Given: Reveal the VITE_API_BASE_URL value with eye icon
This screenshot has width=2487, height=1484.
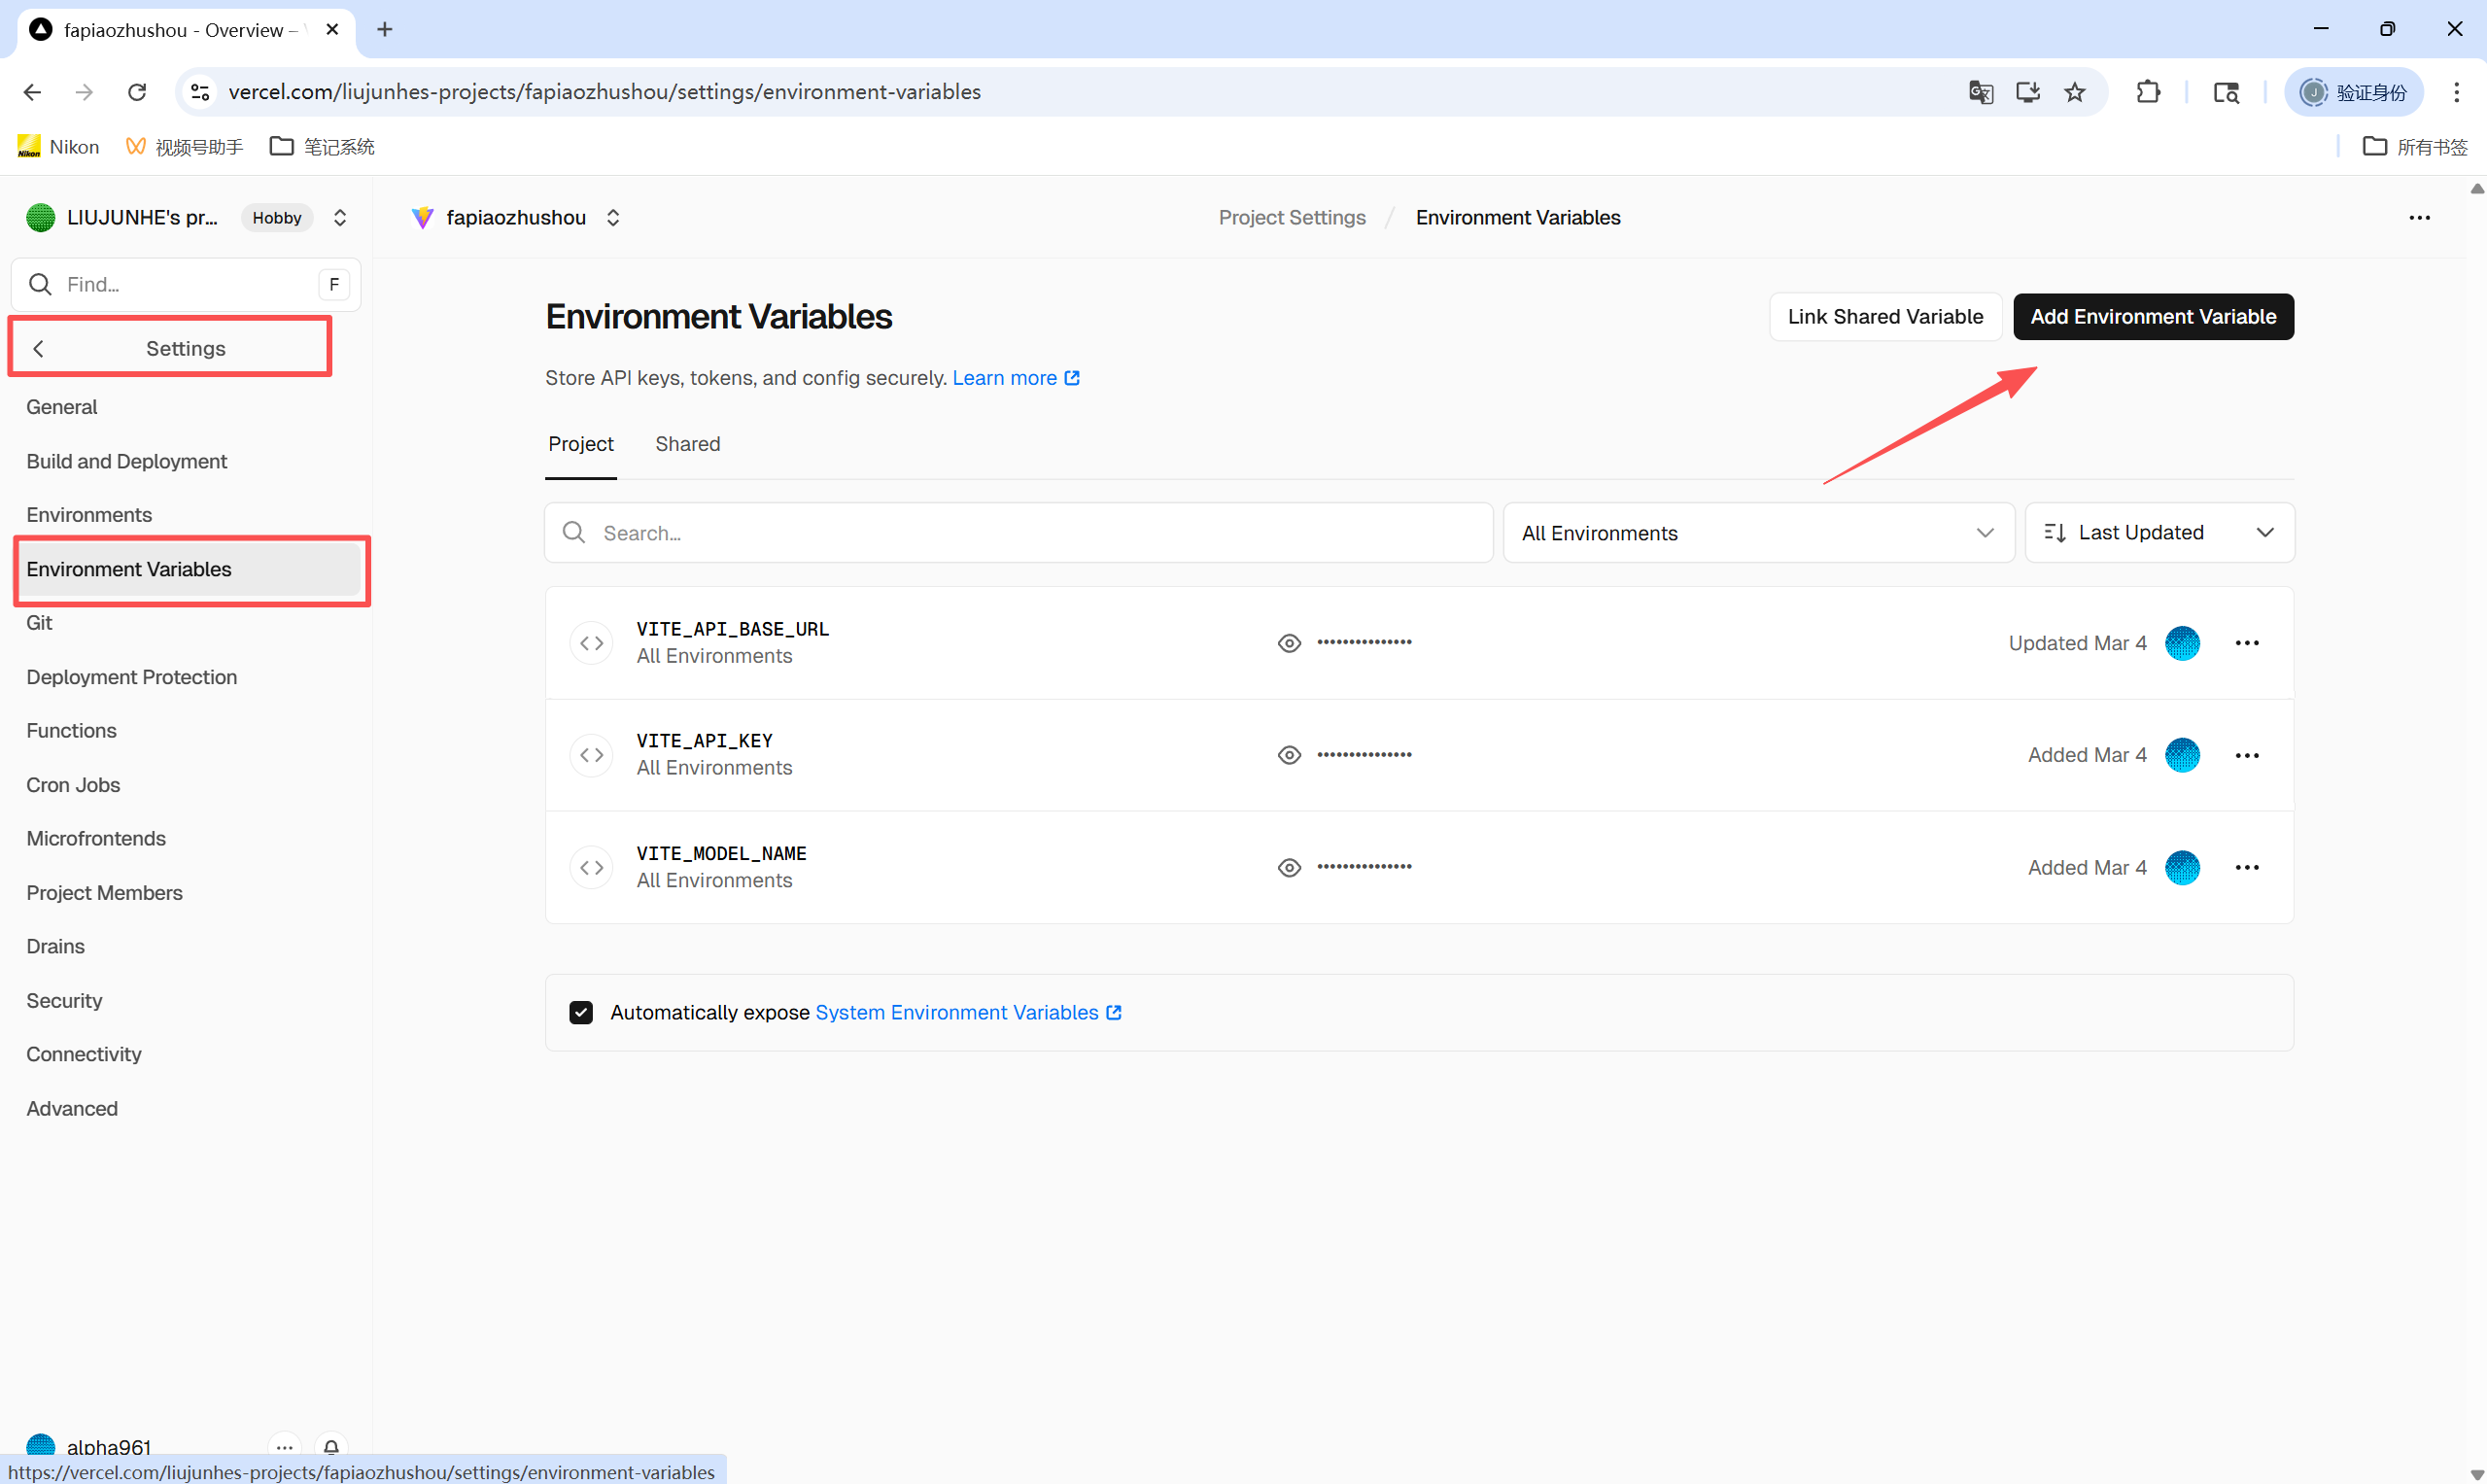Looking at the screenshot, I should (x=1289, y=643).
